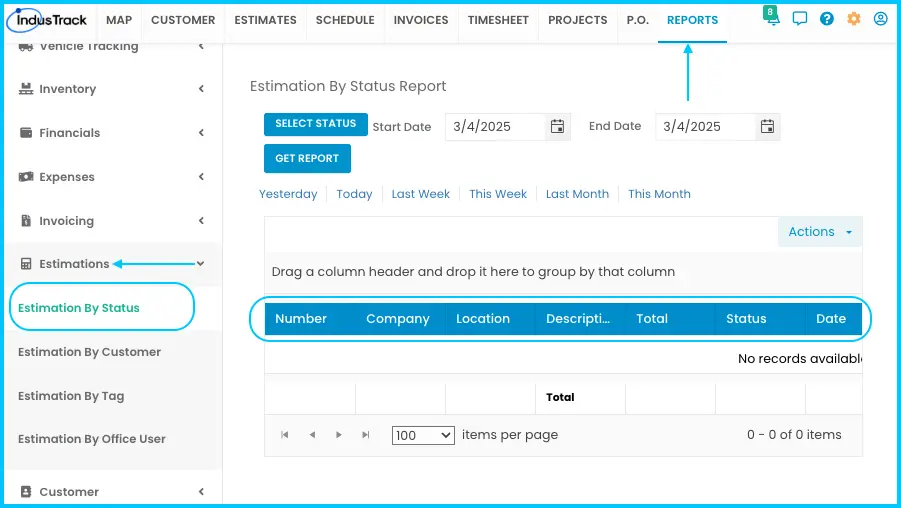Sort by the Status column header
Viewport: 901px width, 508px height.
[x=760, y=319]
